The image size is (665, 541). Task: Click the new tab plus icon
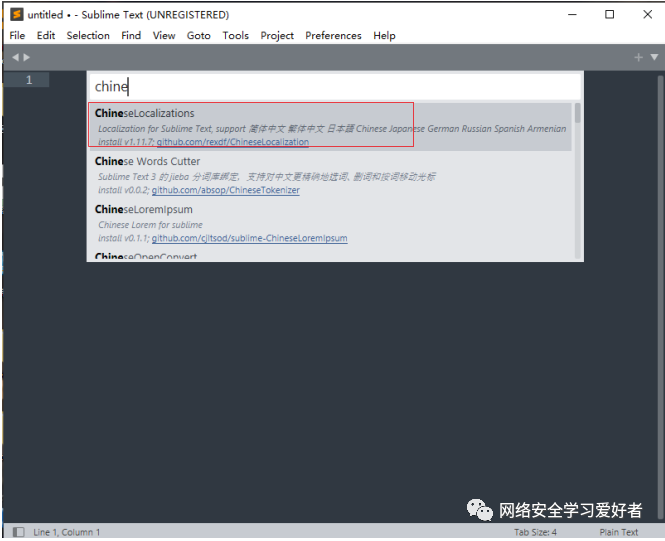[x=638, y=57]
